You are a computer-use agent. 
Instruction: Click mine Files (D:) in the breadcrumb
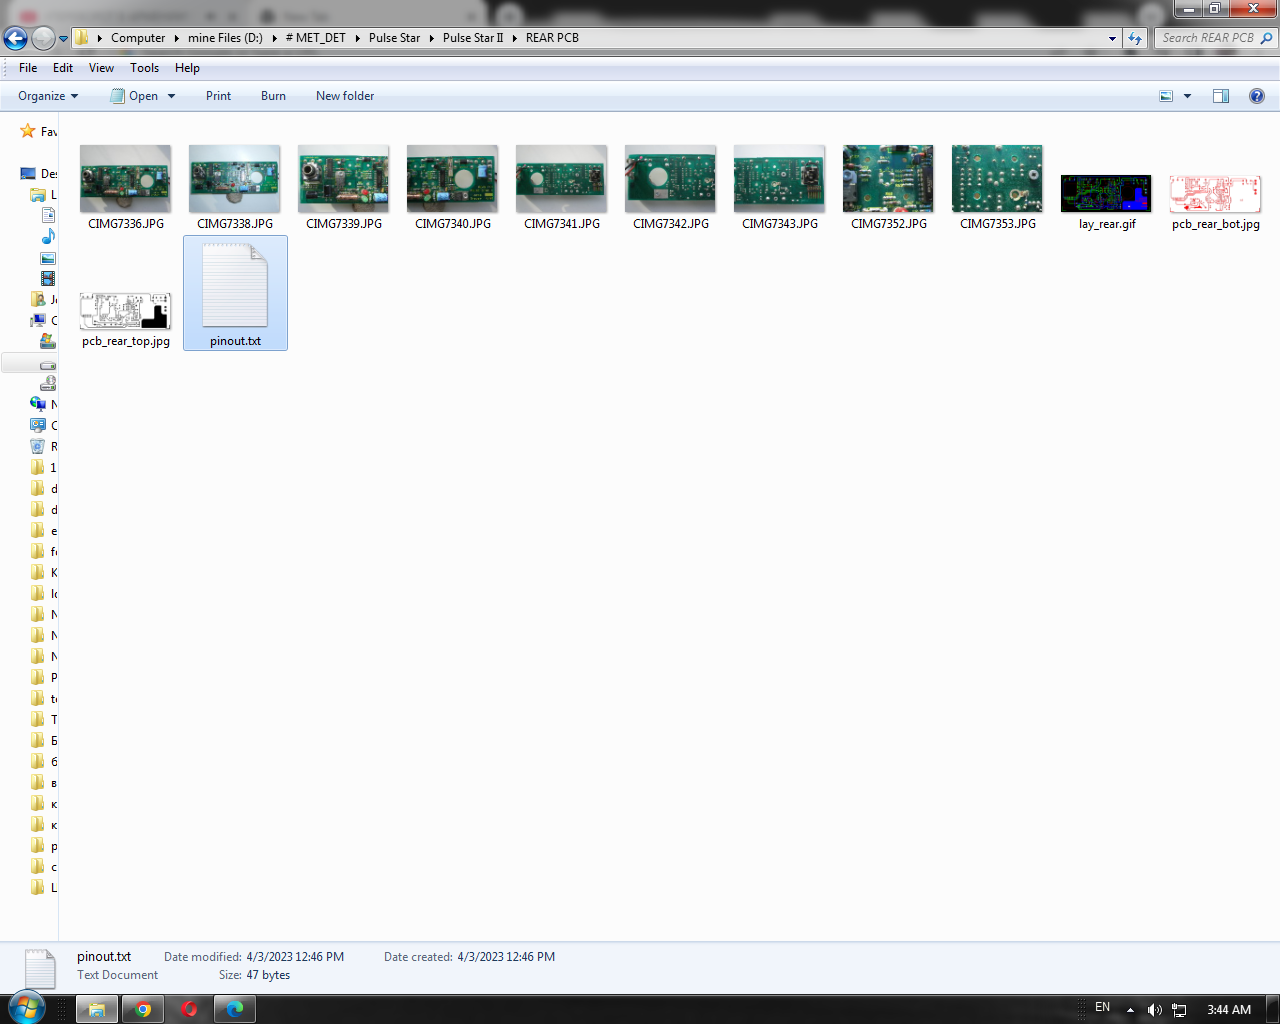225,38
